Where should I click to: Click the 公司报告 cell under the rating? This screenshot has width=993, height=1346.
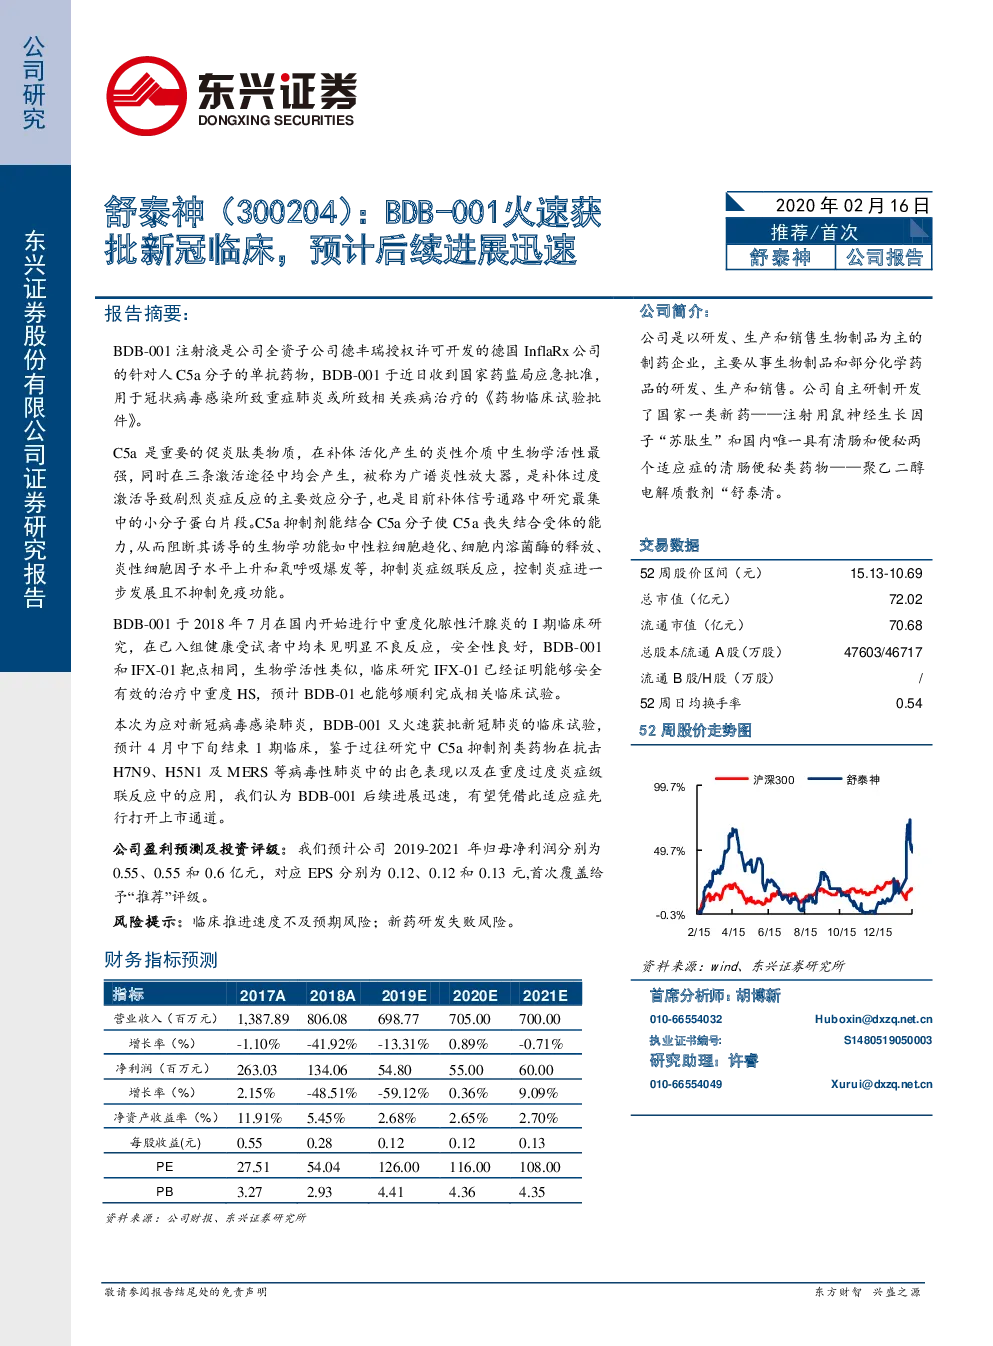883,257
